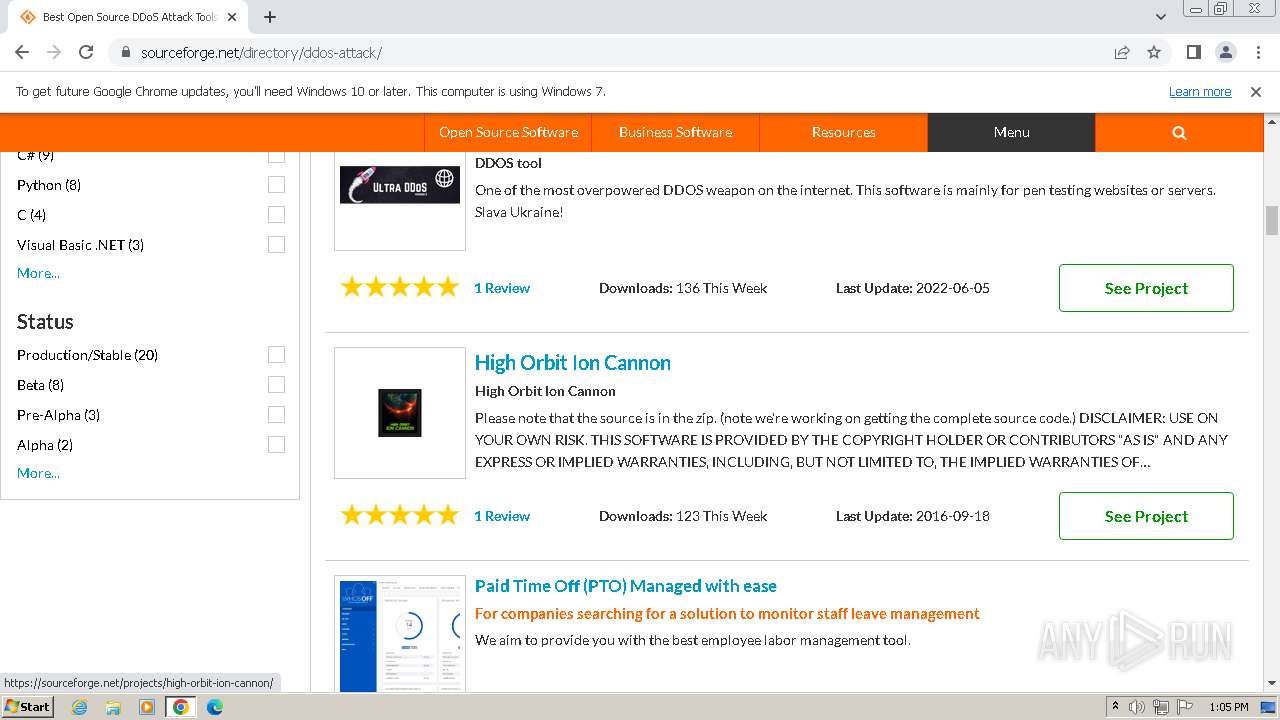
Task: Open the tab search dropdown arrow
Action: pos(1160,17)
